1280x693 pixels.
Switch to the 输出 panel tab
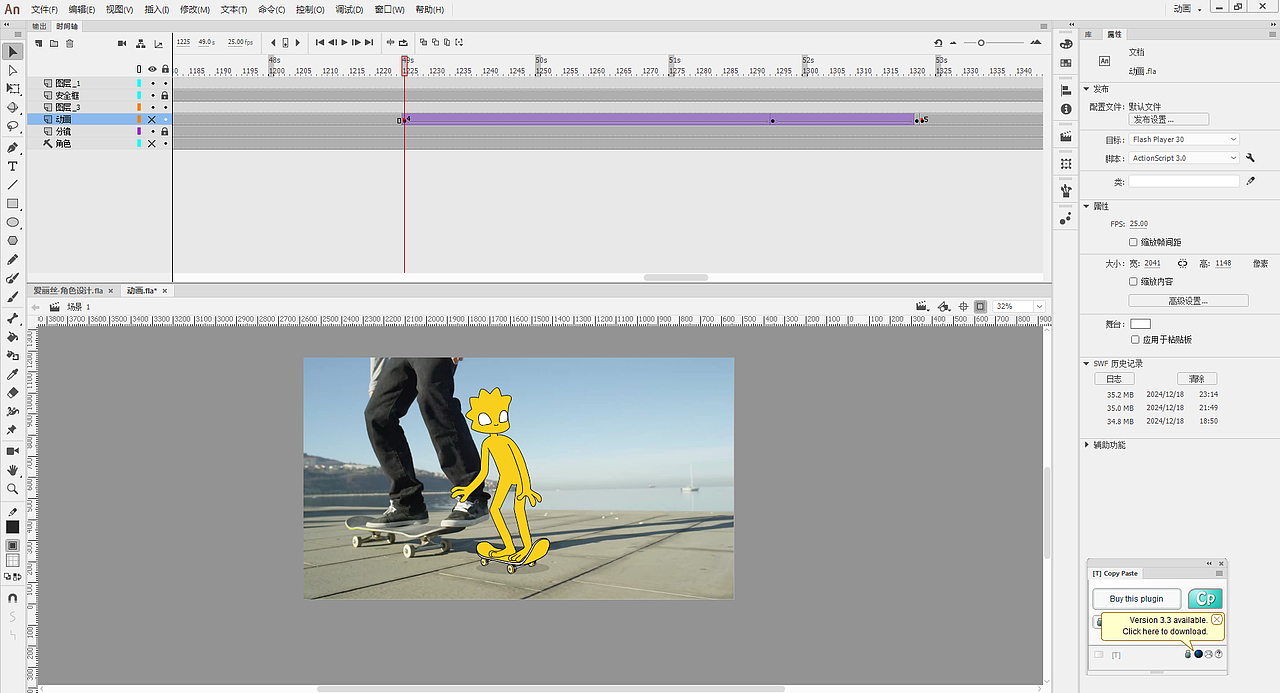click(39, 26)
